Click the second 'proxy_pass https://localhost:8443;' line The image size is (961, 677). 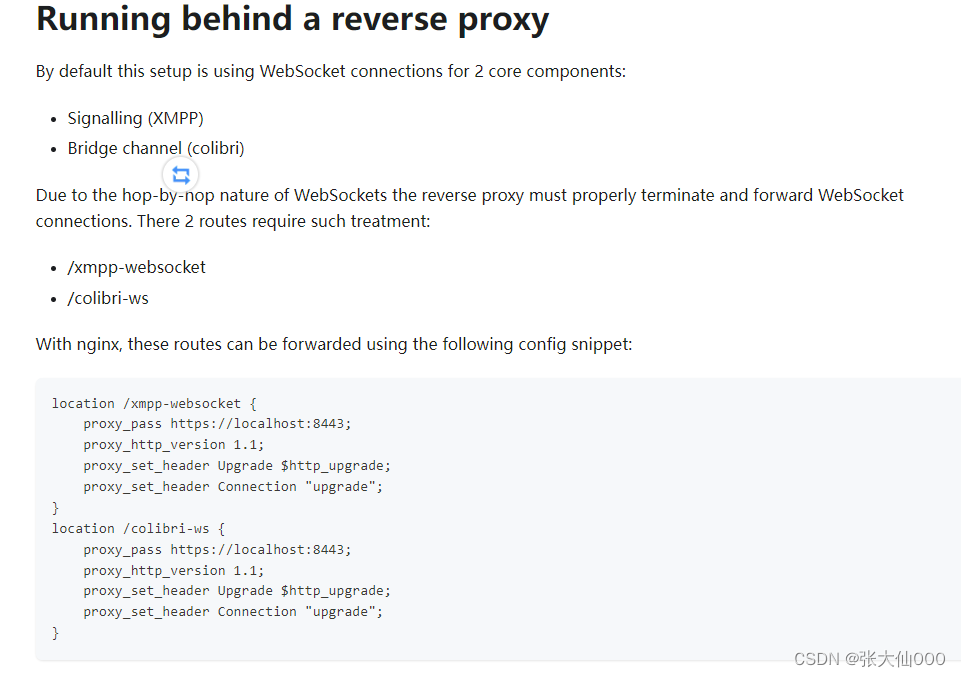[217, 550]
